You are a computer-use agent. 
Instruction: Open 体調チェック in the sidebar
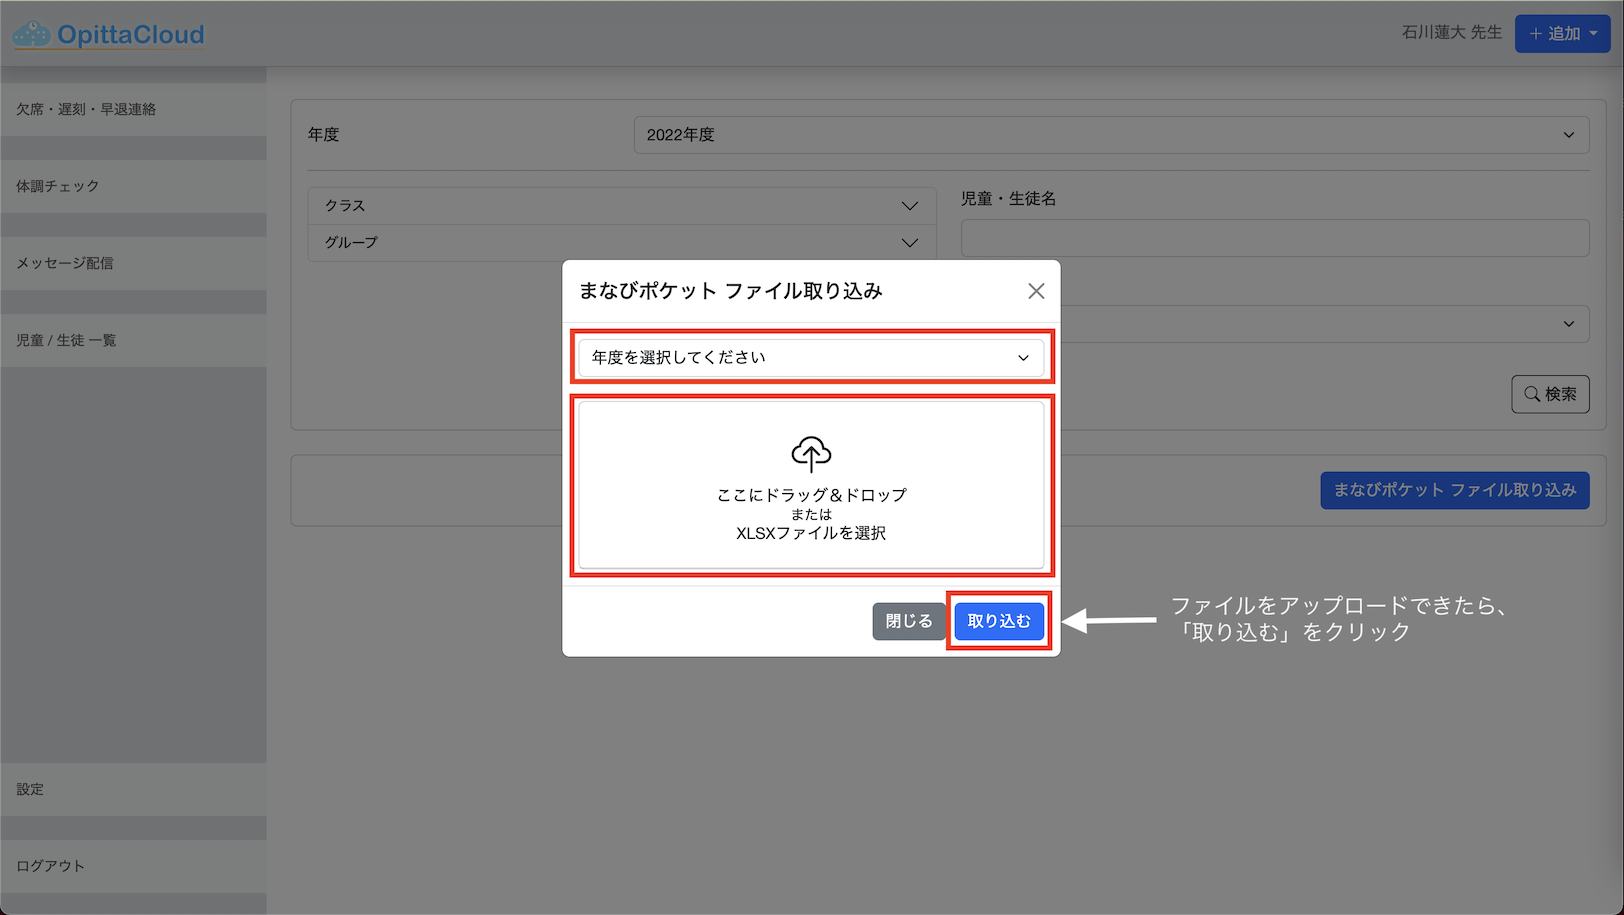pos(134,187)
